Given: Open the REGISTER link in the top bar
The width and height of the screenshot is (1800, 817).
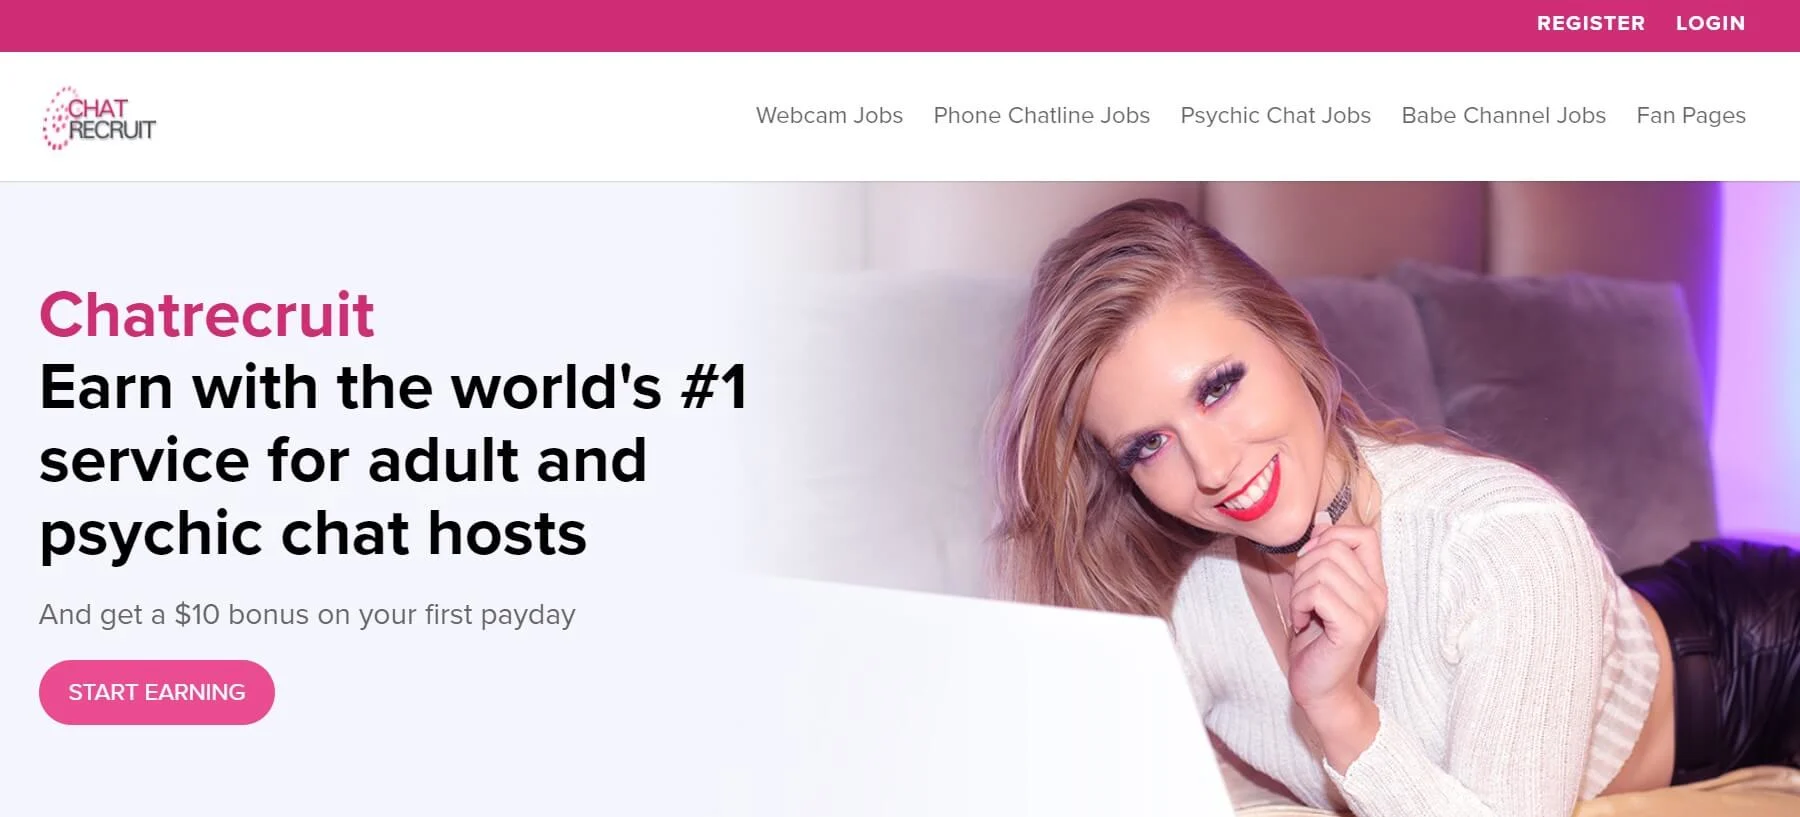Looking at the screenshot, I should 1590,23.
